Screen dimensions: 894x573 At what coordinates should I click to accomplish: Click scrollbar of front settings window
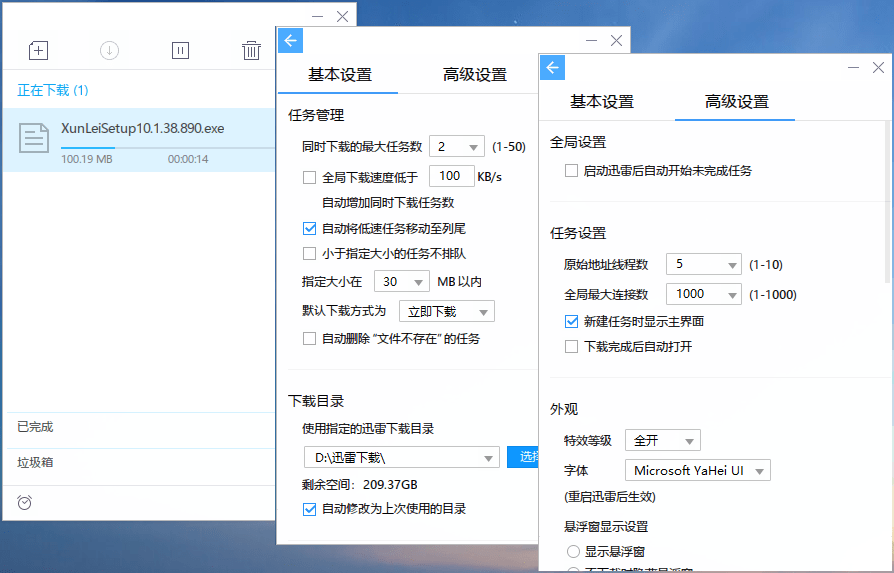(888, 202)
